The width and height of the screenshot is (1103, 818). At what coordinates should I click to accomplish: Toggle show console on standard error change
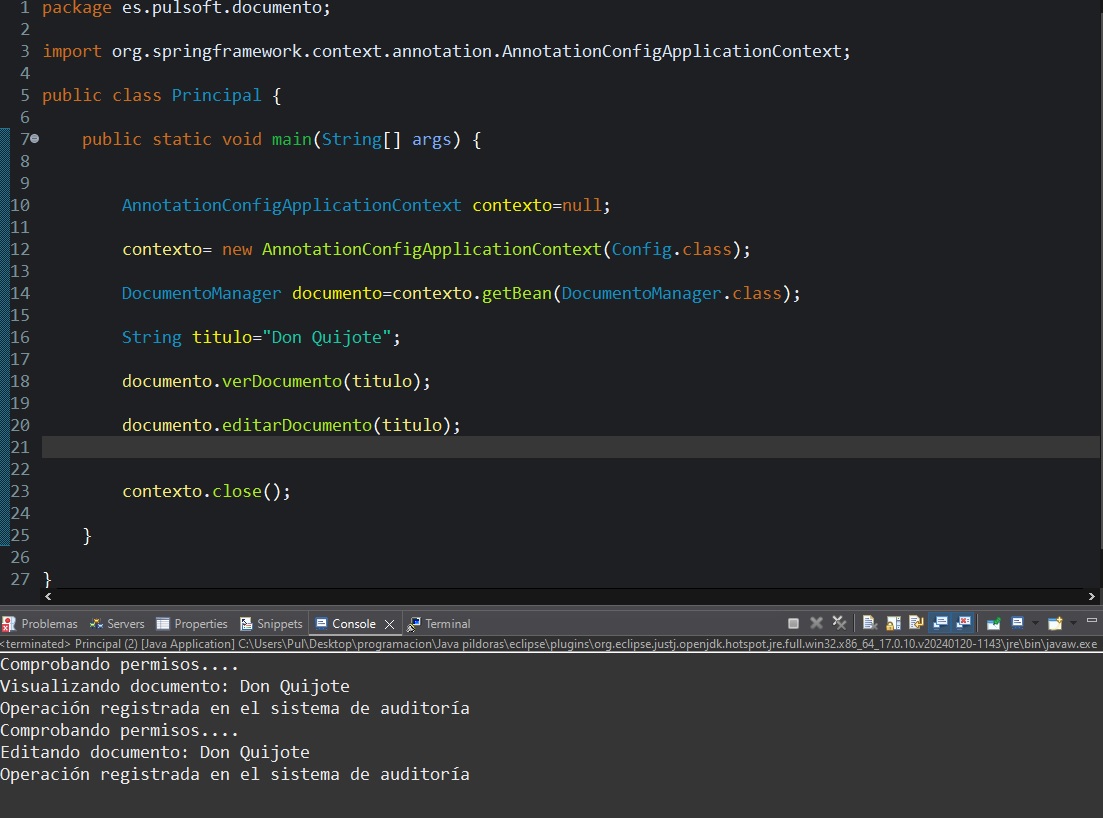click(x=964, y=623)
